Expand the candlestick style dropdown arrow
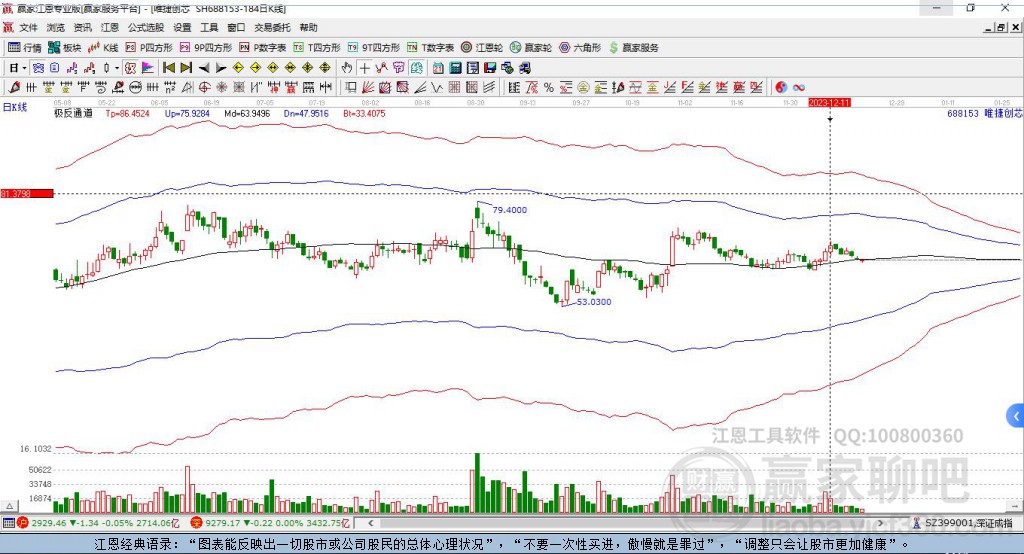This screenshot has width=1024, height=554. click(117, 68)
